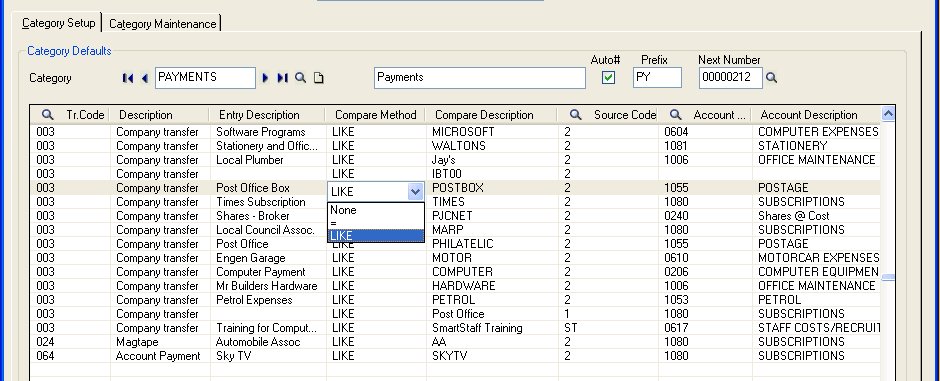
Task: Go to first category record
Action: [x=128, y=78]
